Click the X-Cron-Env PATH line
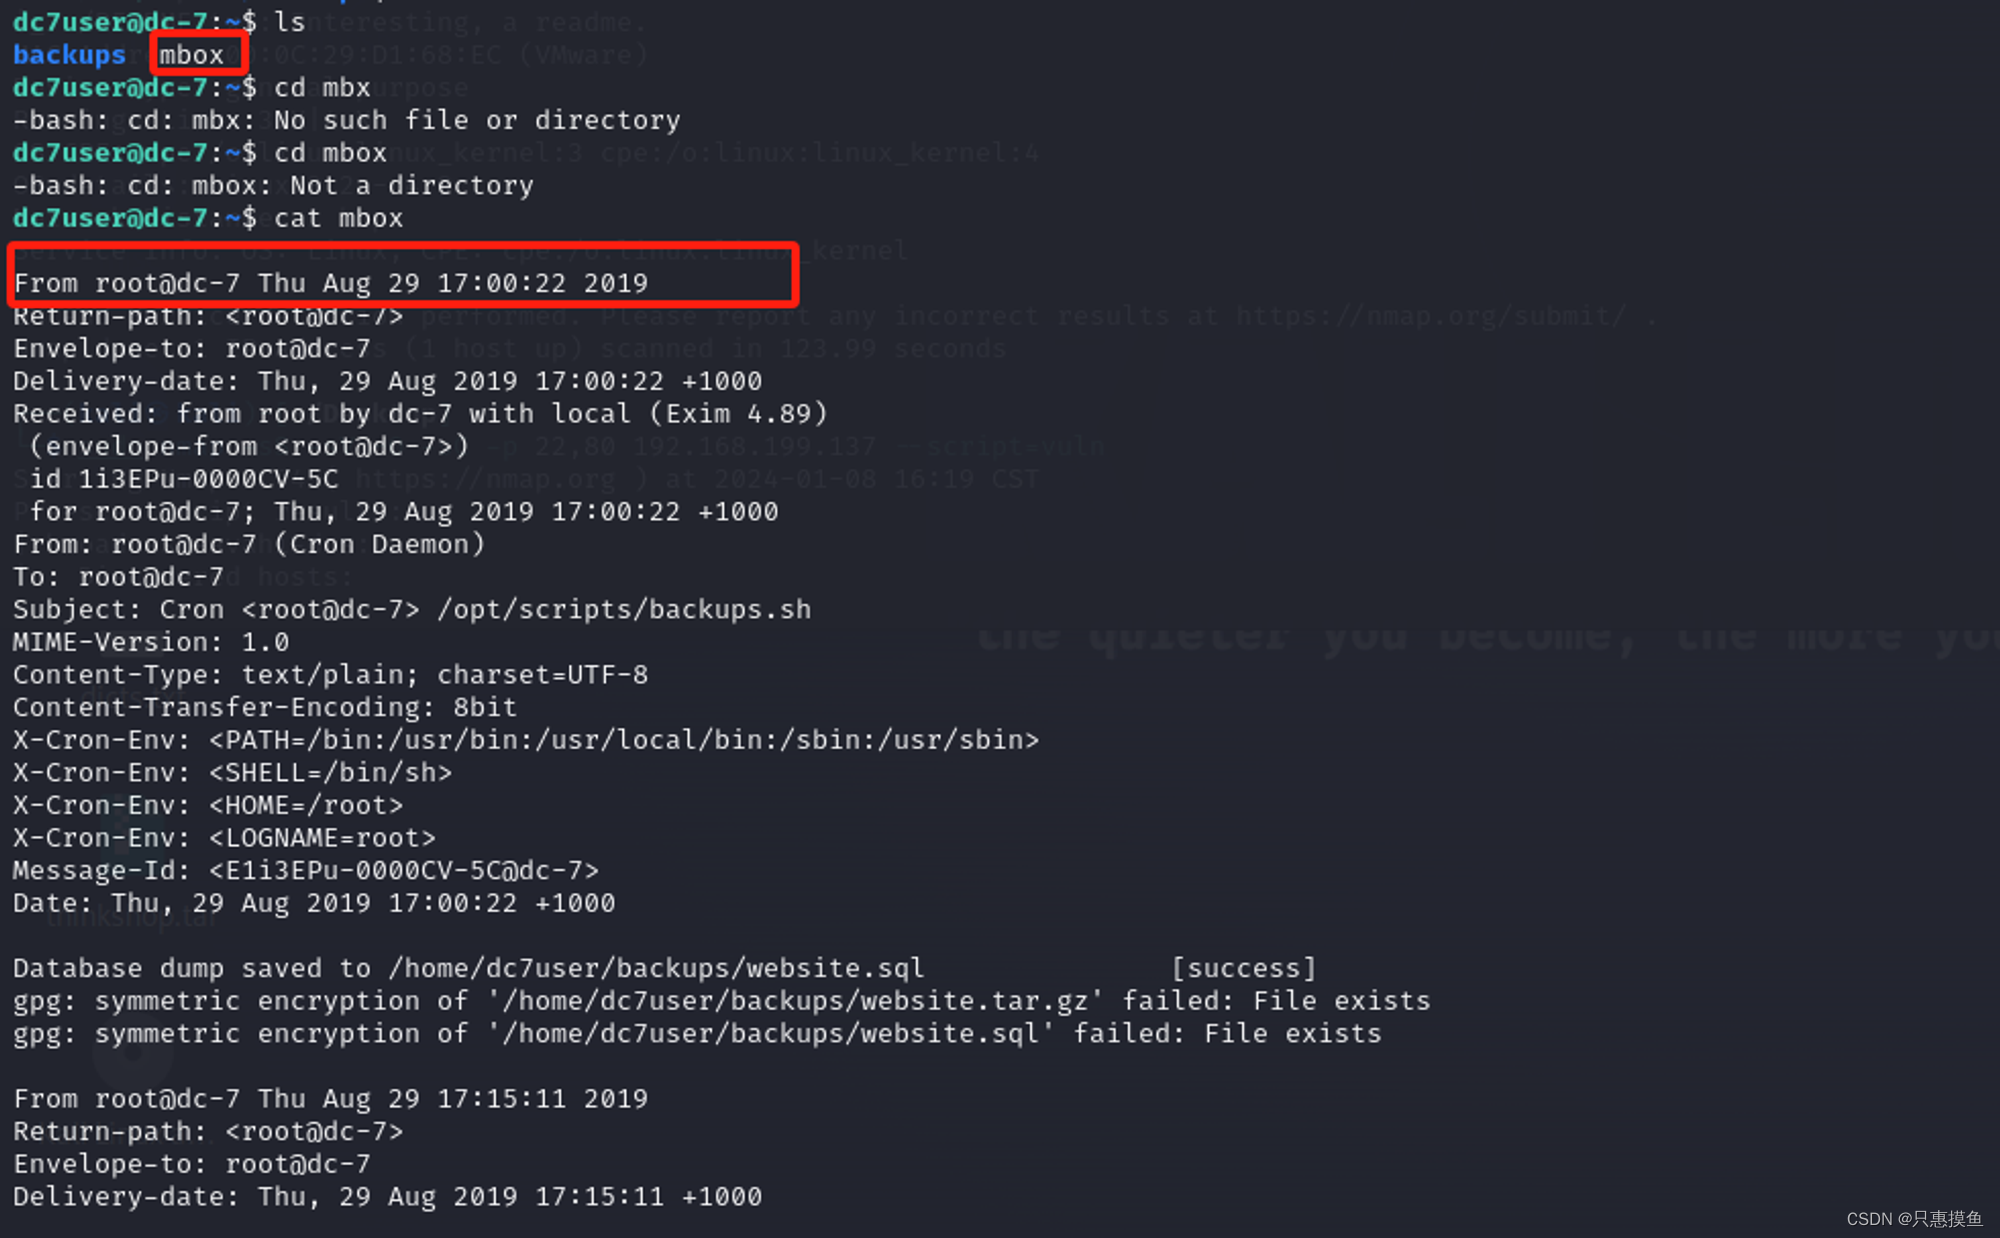Viewport: 2000px width, 1238px height. pos(526,740)
